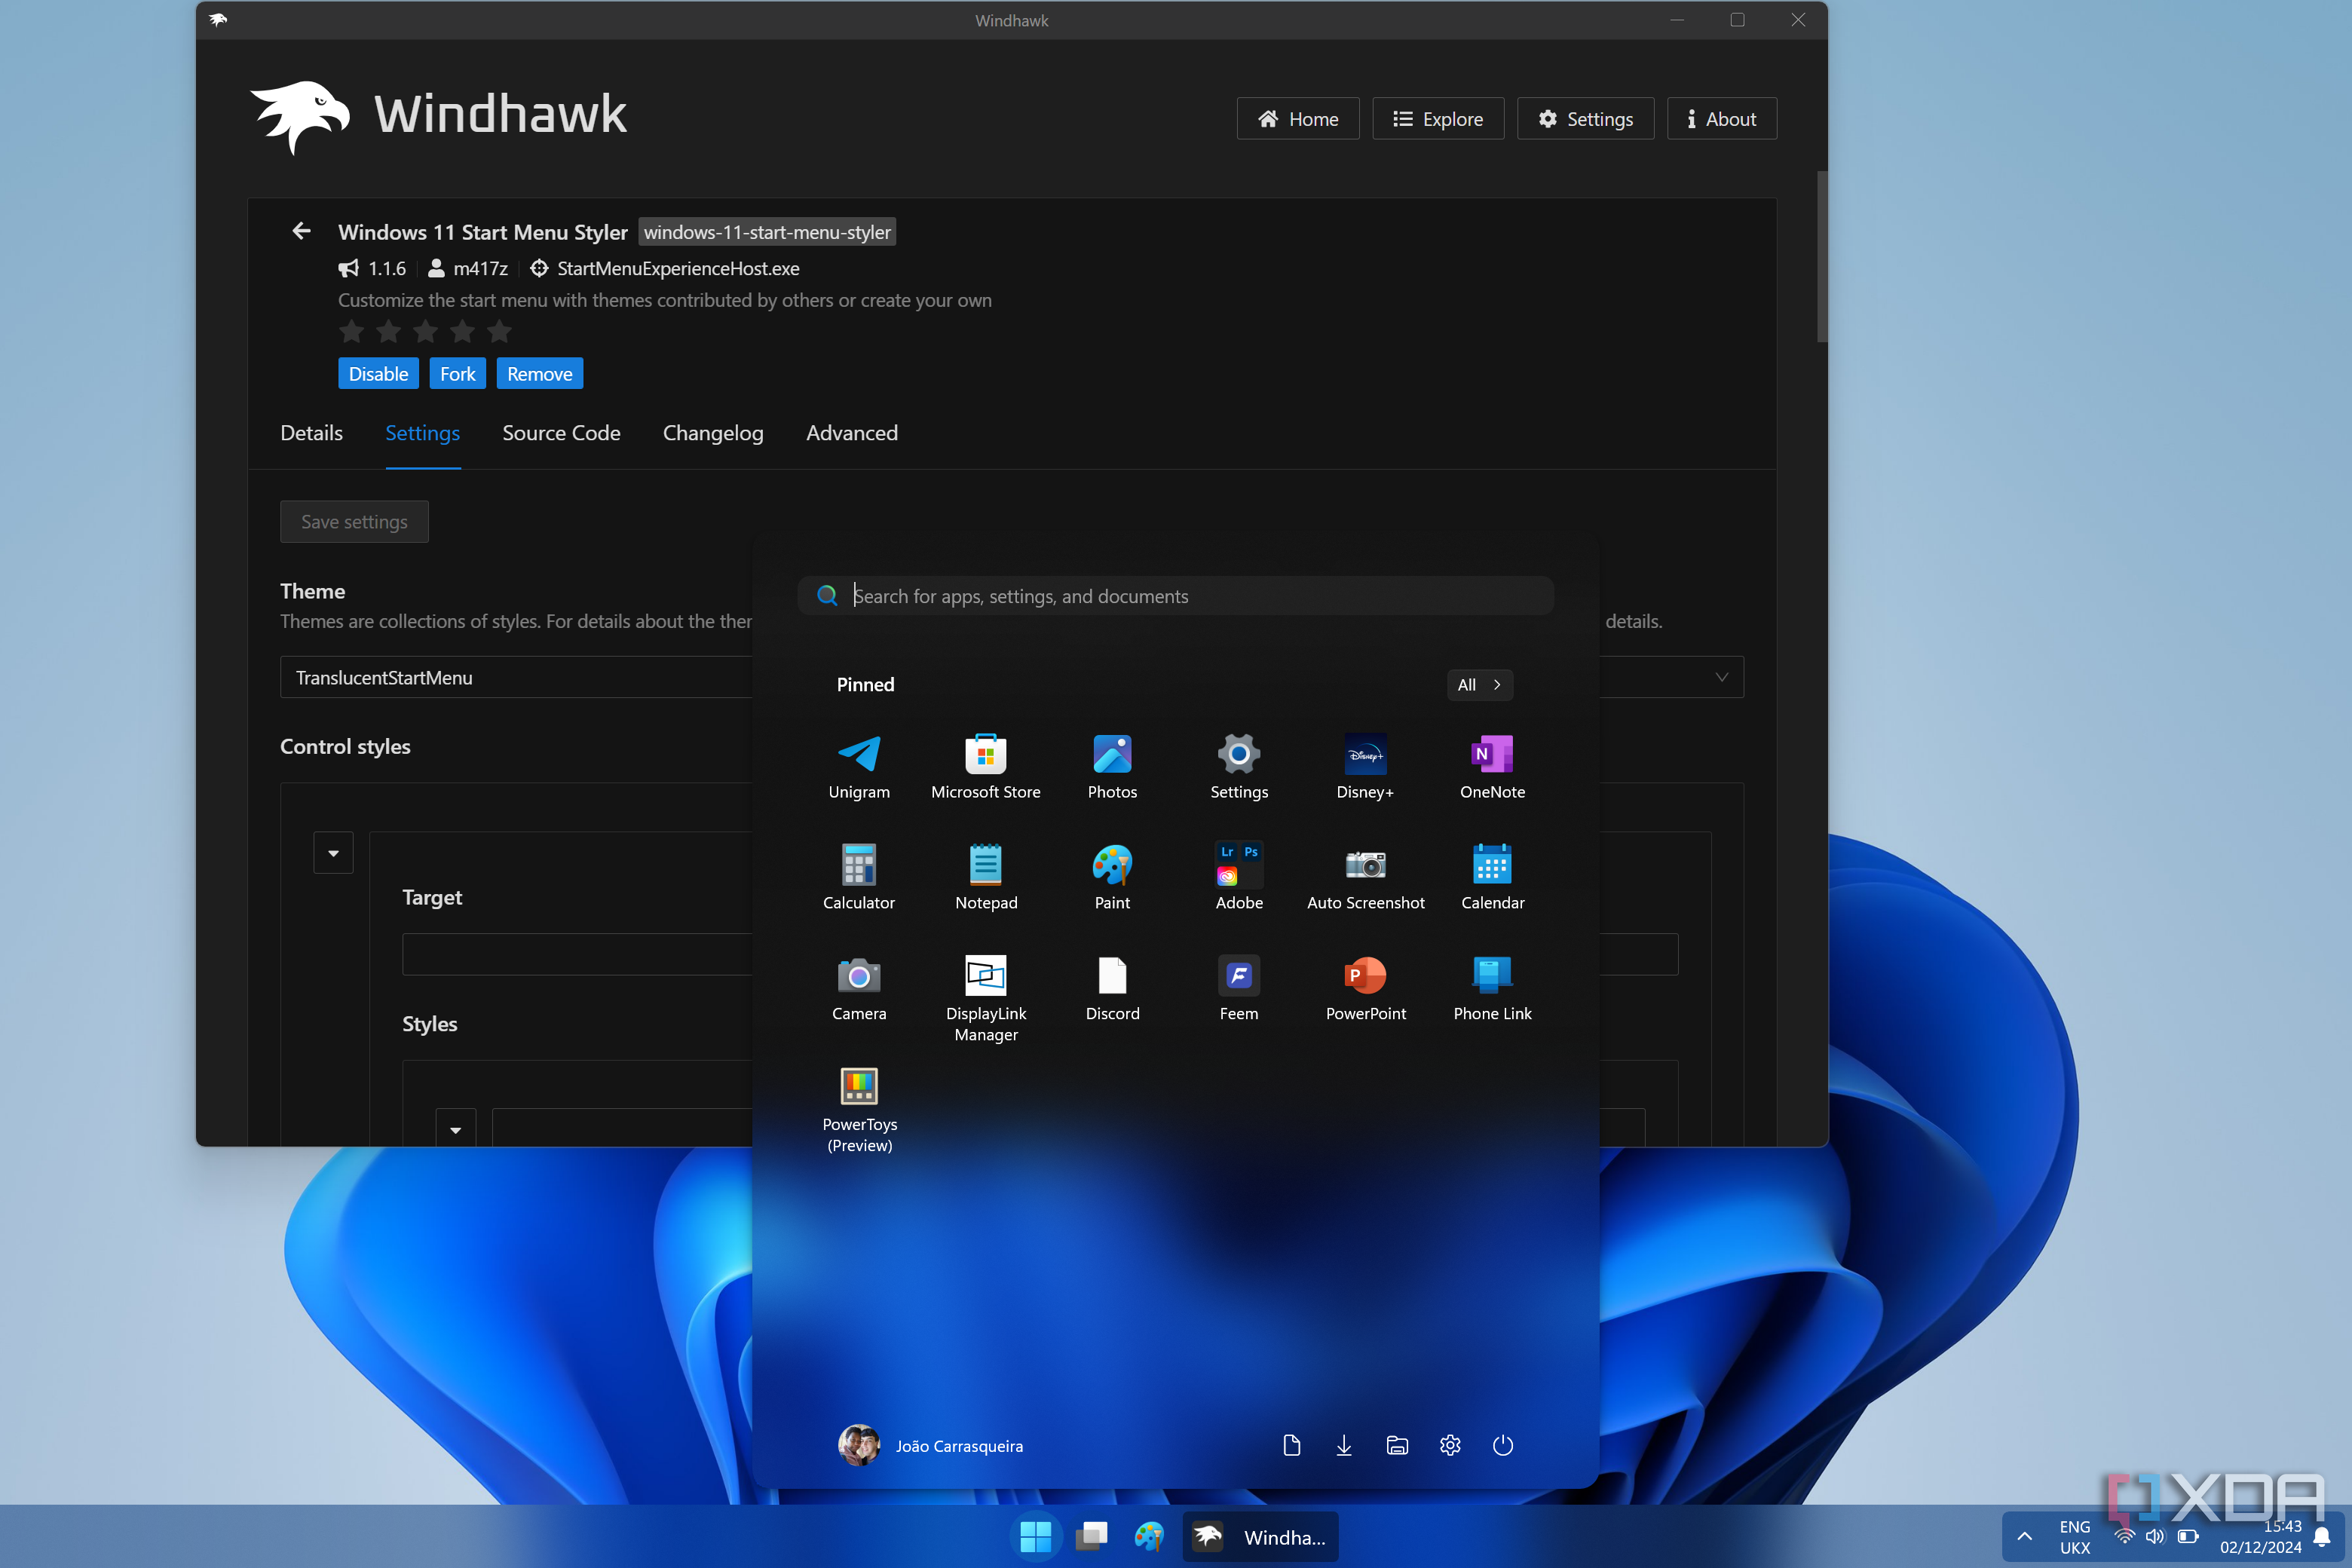Screen dimensions: 2352x1568
Task: Switch to the Source Code tab
Action: pos(561,433)
